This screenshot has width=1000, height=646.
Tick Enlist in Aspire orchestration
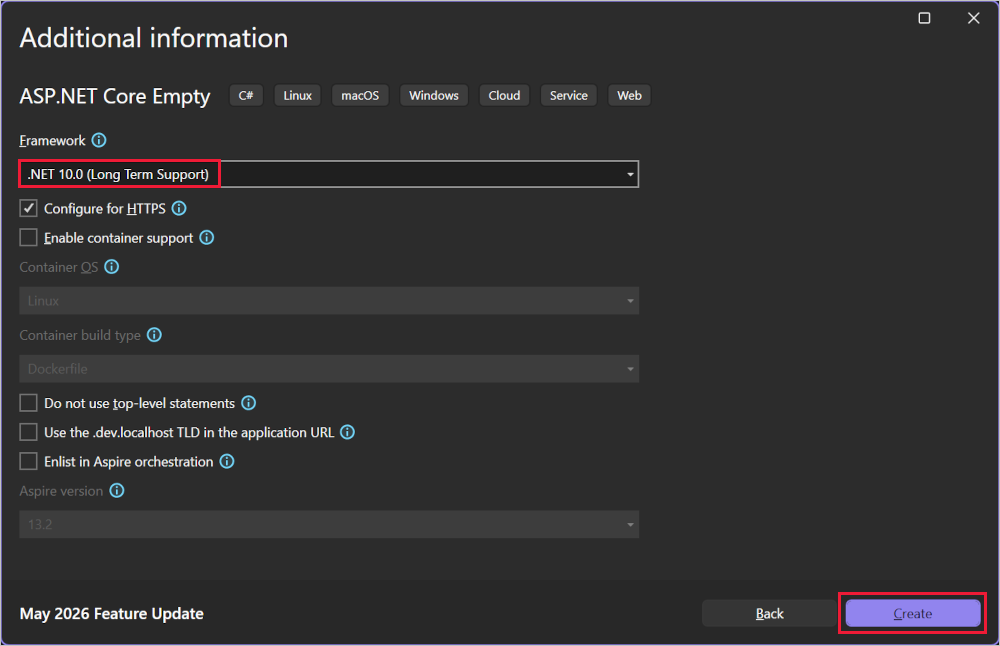pos(28,461)
